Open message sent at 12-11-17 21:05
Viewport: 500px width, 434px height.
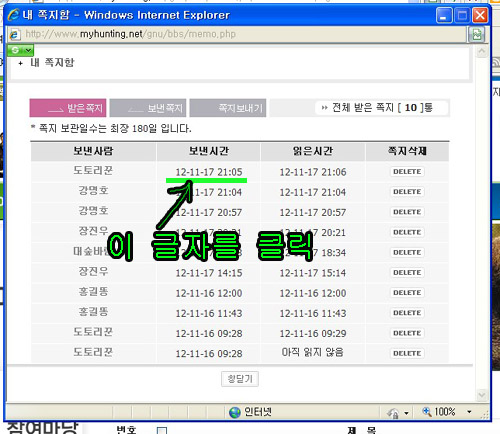(x=209, y=172)
